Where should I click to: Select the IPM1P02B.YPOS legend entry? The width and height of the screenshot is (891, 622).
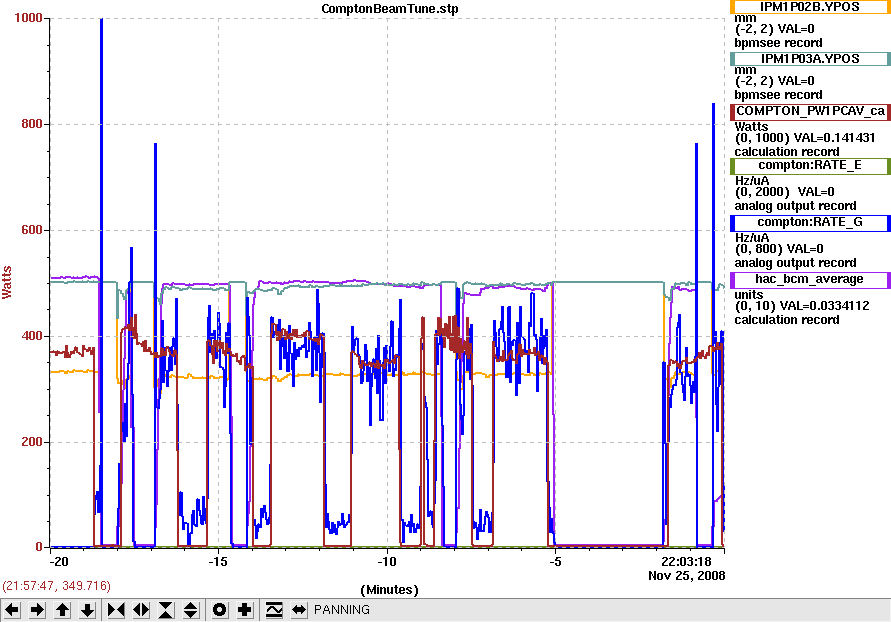(810, 7)
